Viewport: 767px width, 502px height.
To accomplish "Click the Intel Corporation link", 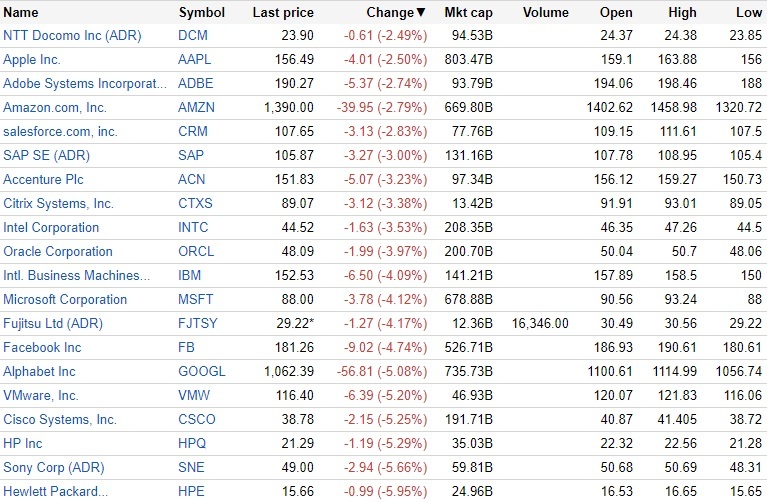I will click(x=51, y=227).
